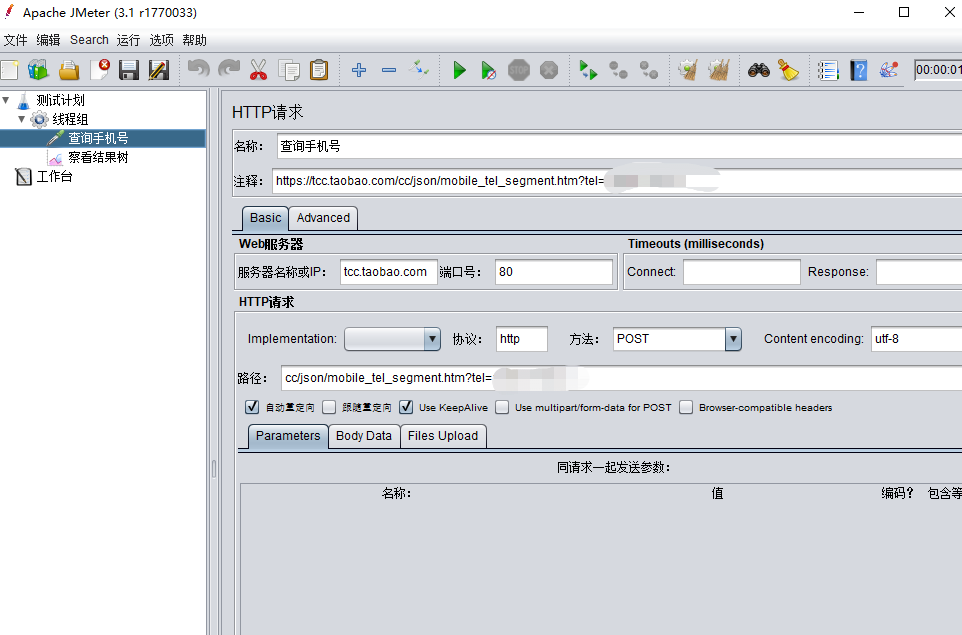
Task: Select 察看结果树 listener in tree
Action: [98, 157]
